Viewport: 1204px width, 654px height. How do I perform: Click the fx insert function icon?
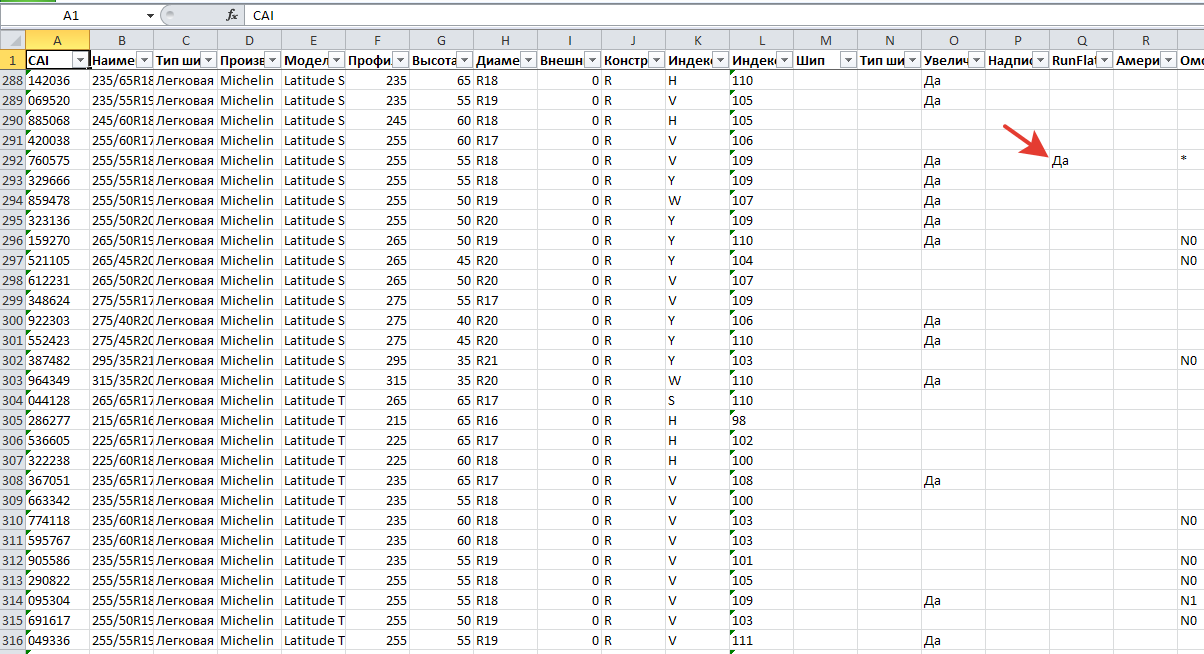pyautogui.click(x=232, y=15)
